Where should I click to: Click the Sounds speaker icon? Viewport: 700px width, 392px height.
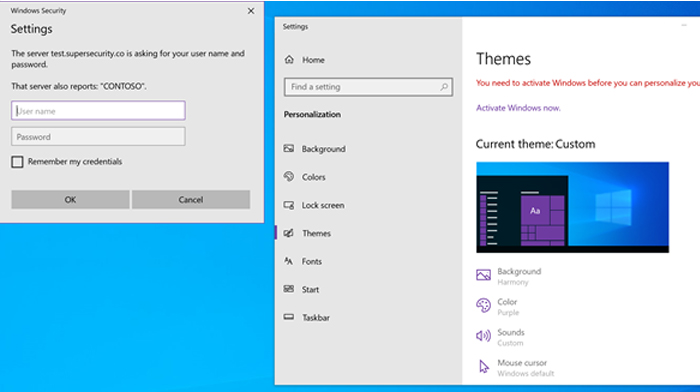coord(483,336)
